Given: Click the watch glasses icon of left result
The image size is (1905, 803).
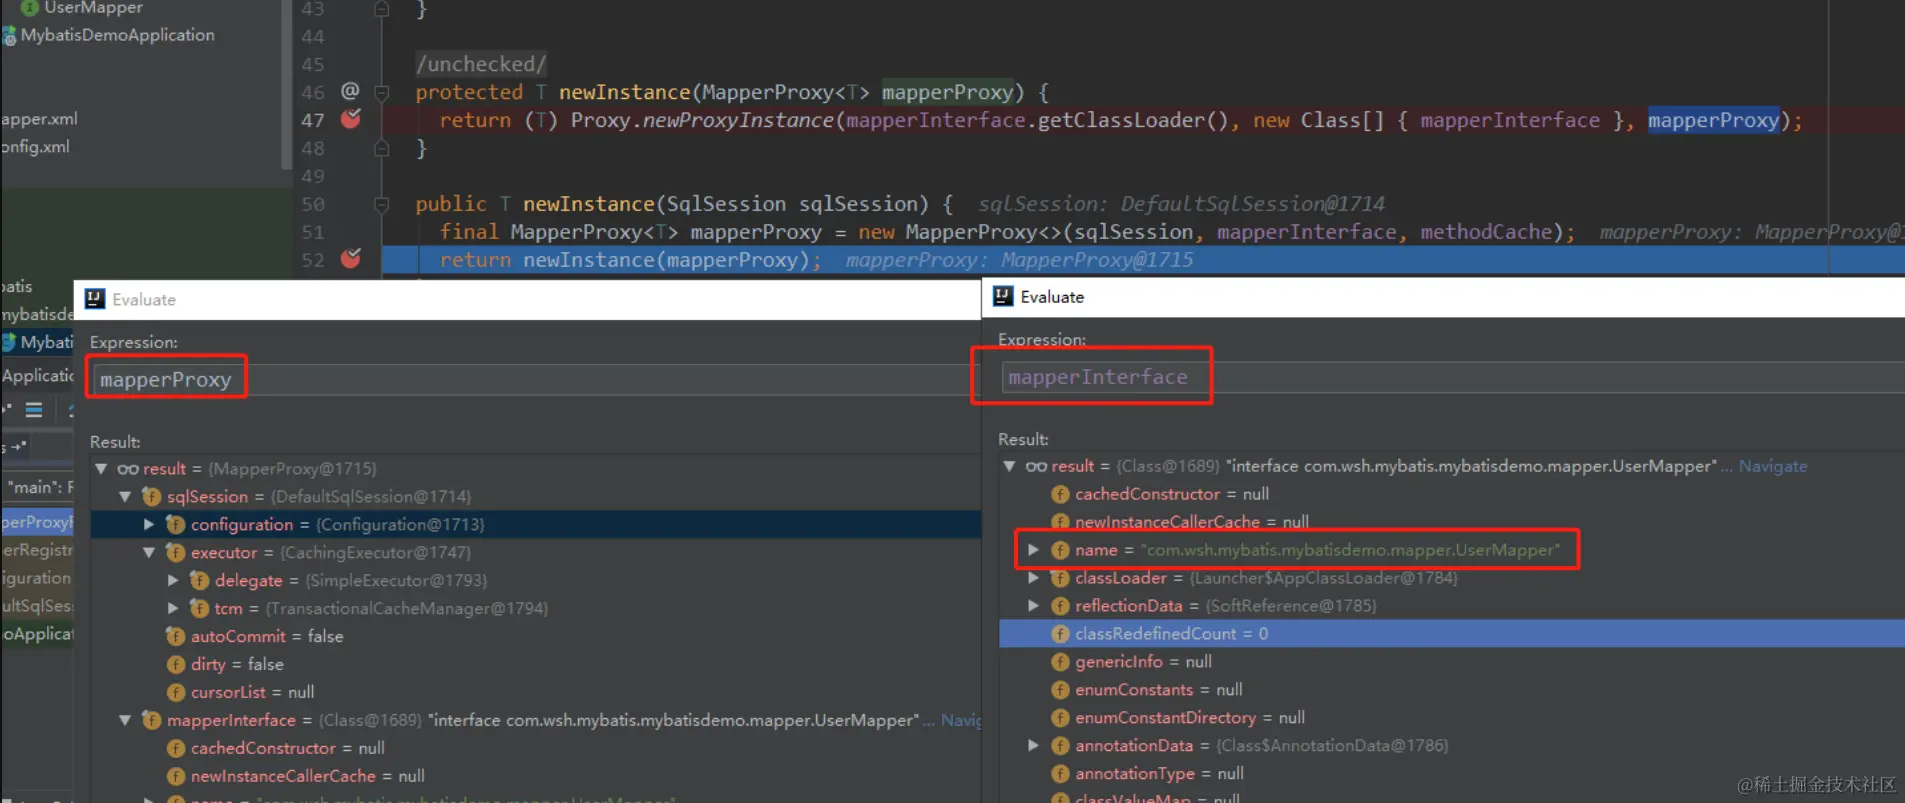Looking at the screenshot, I should pos(128,468).
